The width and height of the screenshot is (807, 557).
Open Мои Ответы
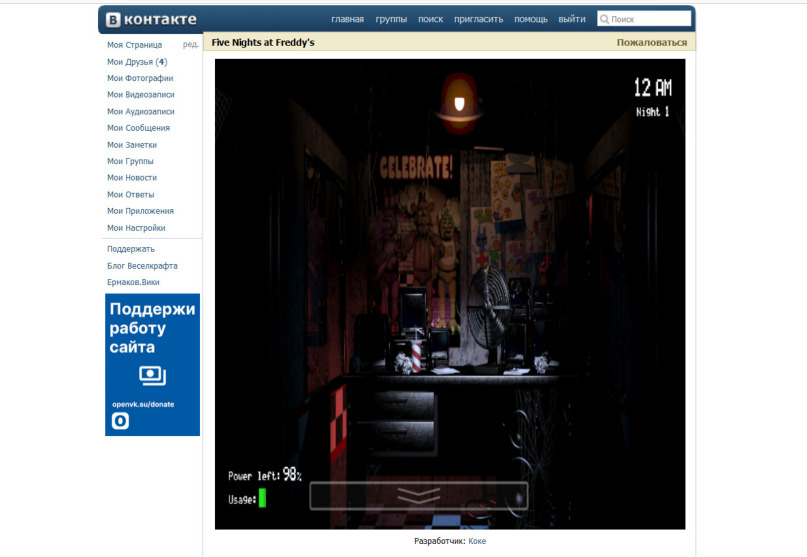131,195
